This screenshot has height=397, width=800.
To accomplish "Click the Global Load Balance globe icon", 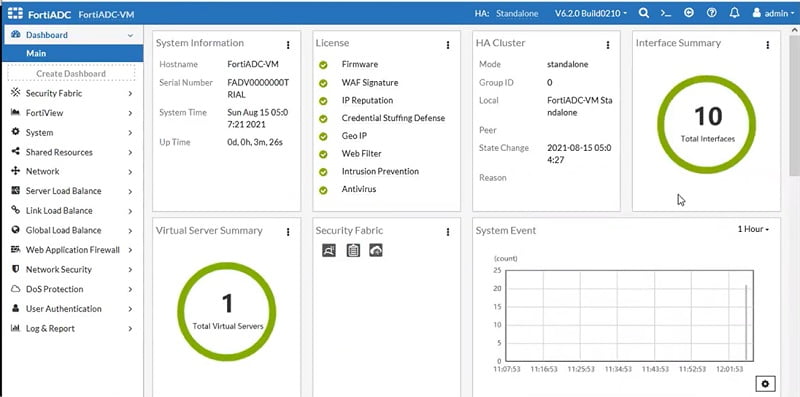I will pyautogui.click(x=16, y=230).
